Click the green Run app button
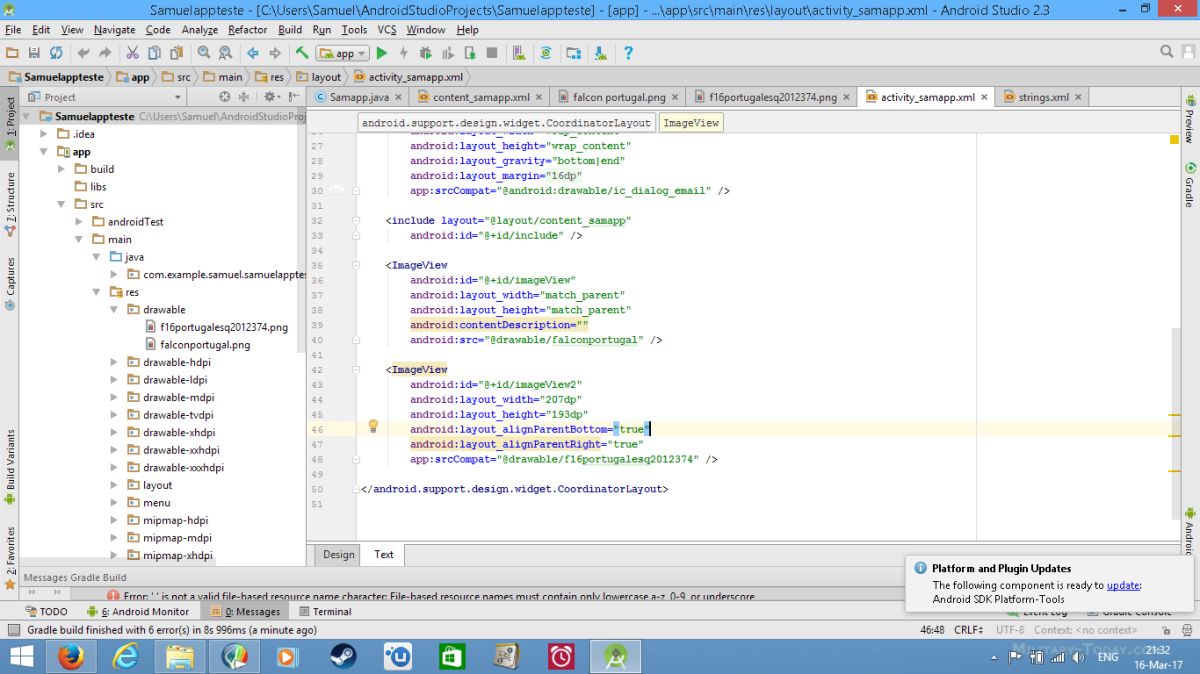 point(382,53)
